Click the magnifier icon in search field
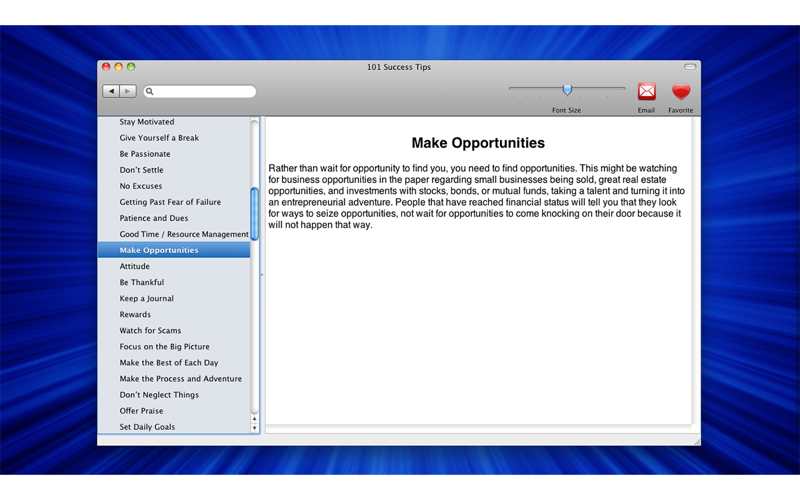Screen dimensions: 800x500 tap(149, 91)
